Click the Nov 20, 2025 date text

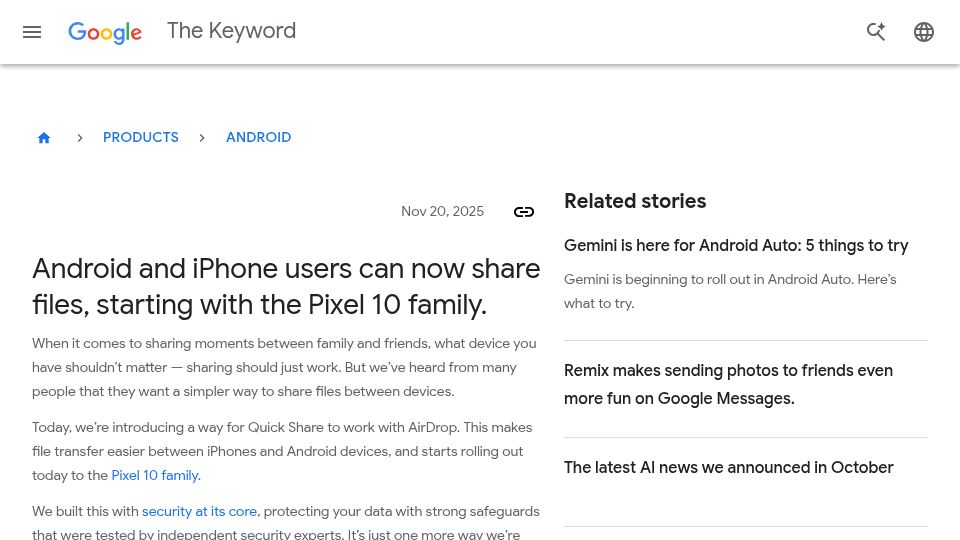click(x=442, y=211)
